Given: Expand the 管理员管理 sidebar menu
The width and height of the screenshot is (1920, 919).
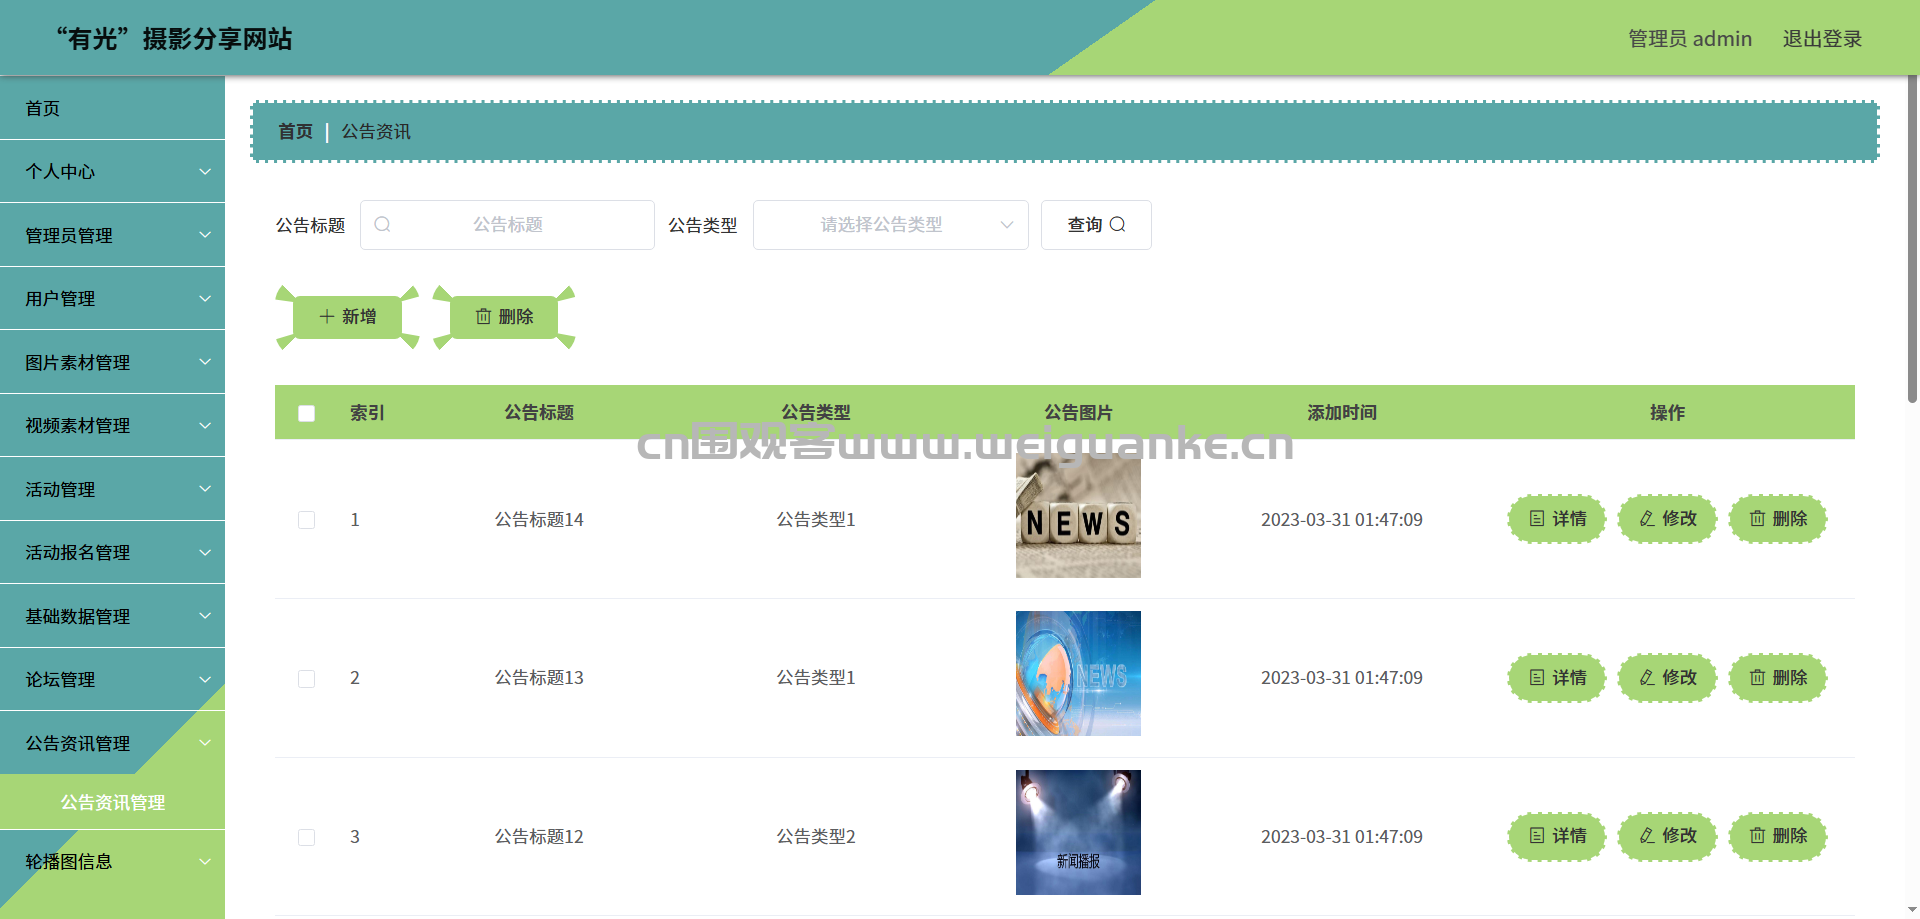Looking at the screenshot, I should click(x=112, y=235).
